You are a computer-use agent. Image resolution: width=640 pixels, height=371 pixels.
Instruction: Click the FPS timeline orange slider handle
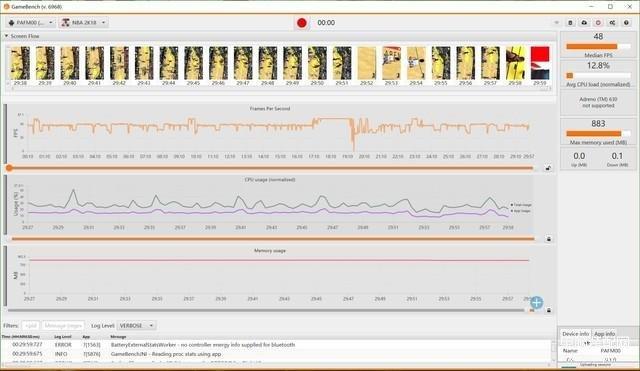tap(9, 168)
